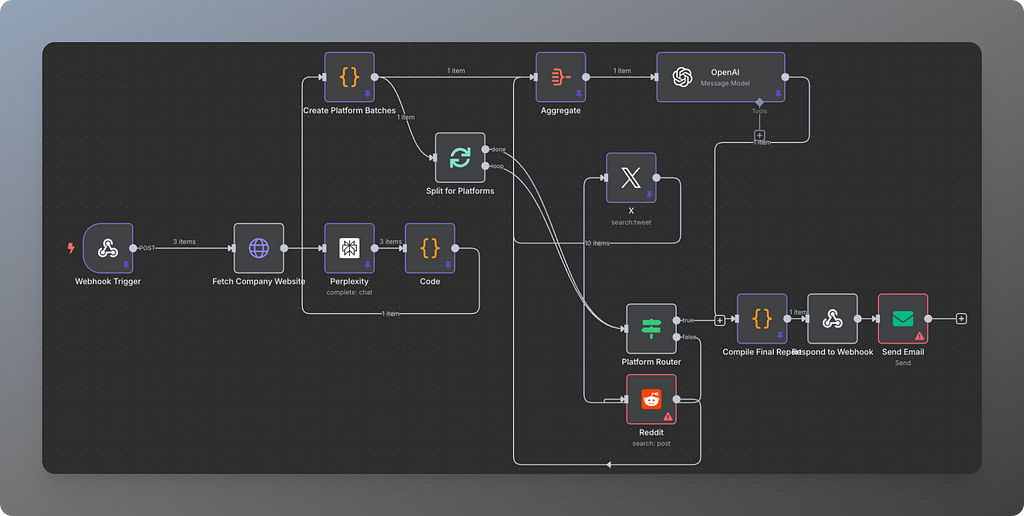
Task: Add a tool under OpenAI Tools connector
Action: click(x=760, y=136)
